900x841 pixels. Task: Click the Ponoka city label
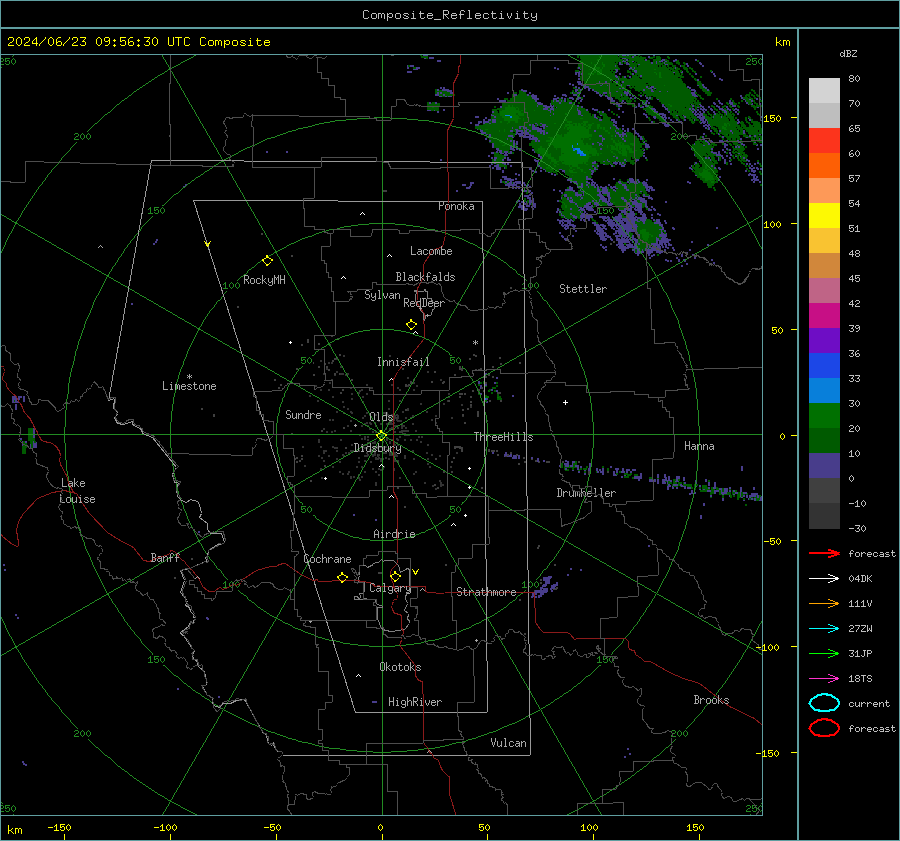456,206
